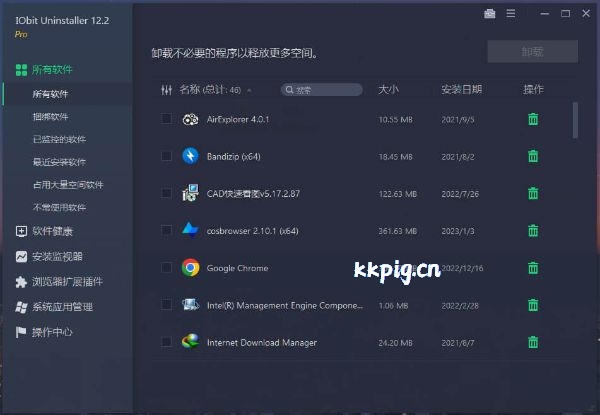
Task: Sort by the 大小 column header
Action: [x=388, y=90]
